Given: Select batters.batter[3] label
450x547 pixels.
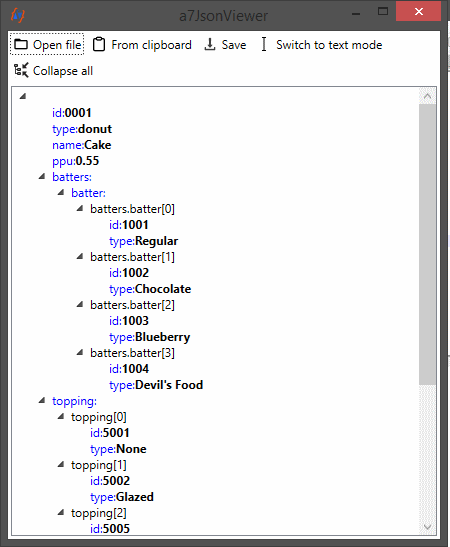Looking at the screenshot, I should 132,353.
